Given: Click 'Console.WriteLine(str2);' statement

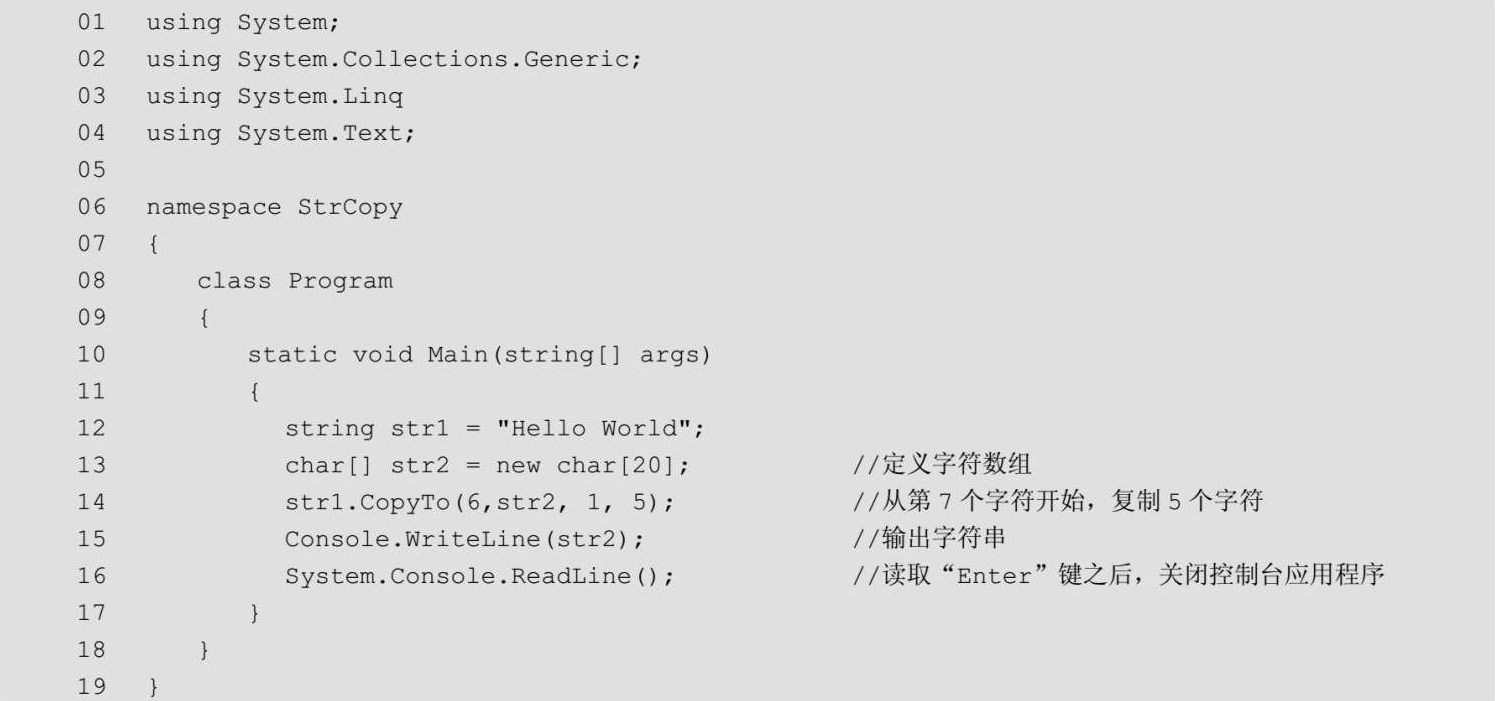Looking at the screenshot, I should click(x=464, y=539).
